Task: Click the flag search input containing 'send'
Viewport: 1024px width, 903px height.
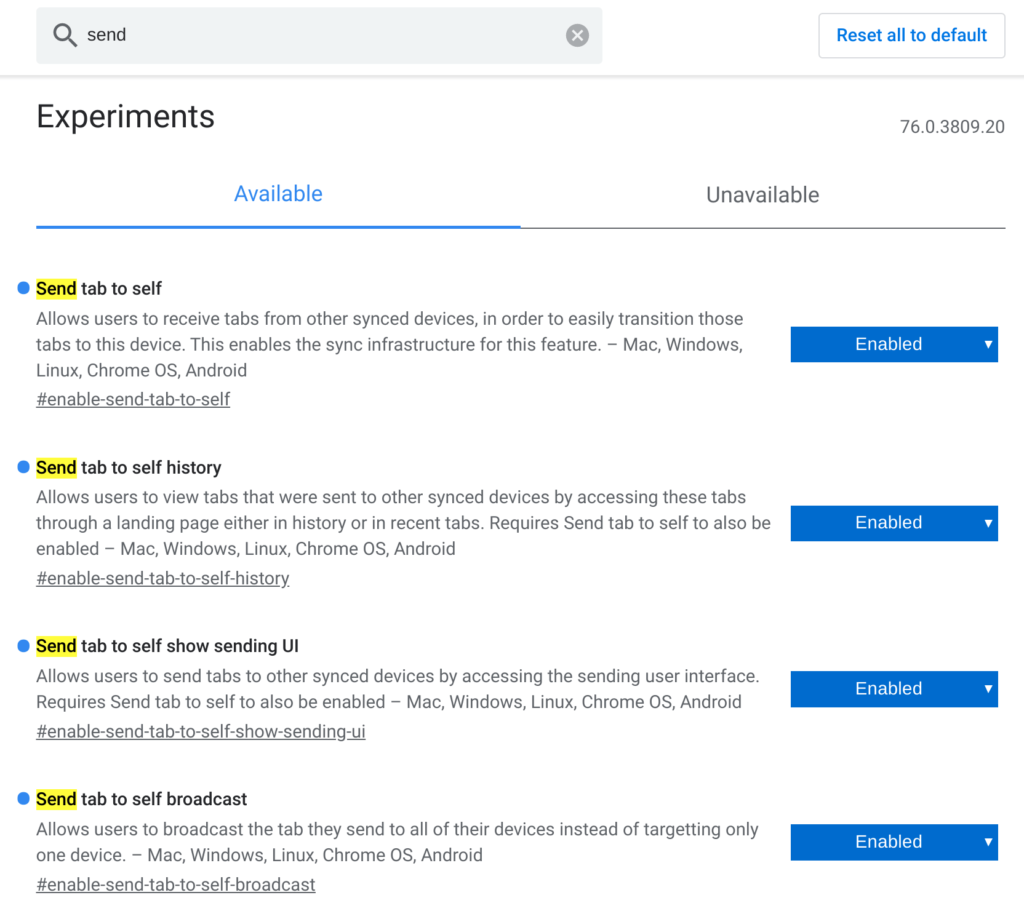Action: coord(319,35)
